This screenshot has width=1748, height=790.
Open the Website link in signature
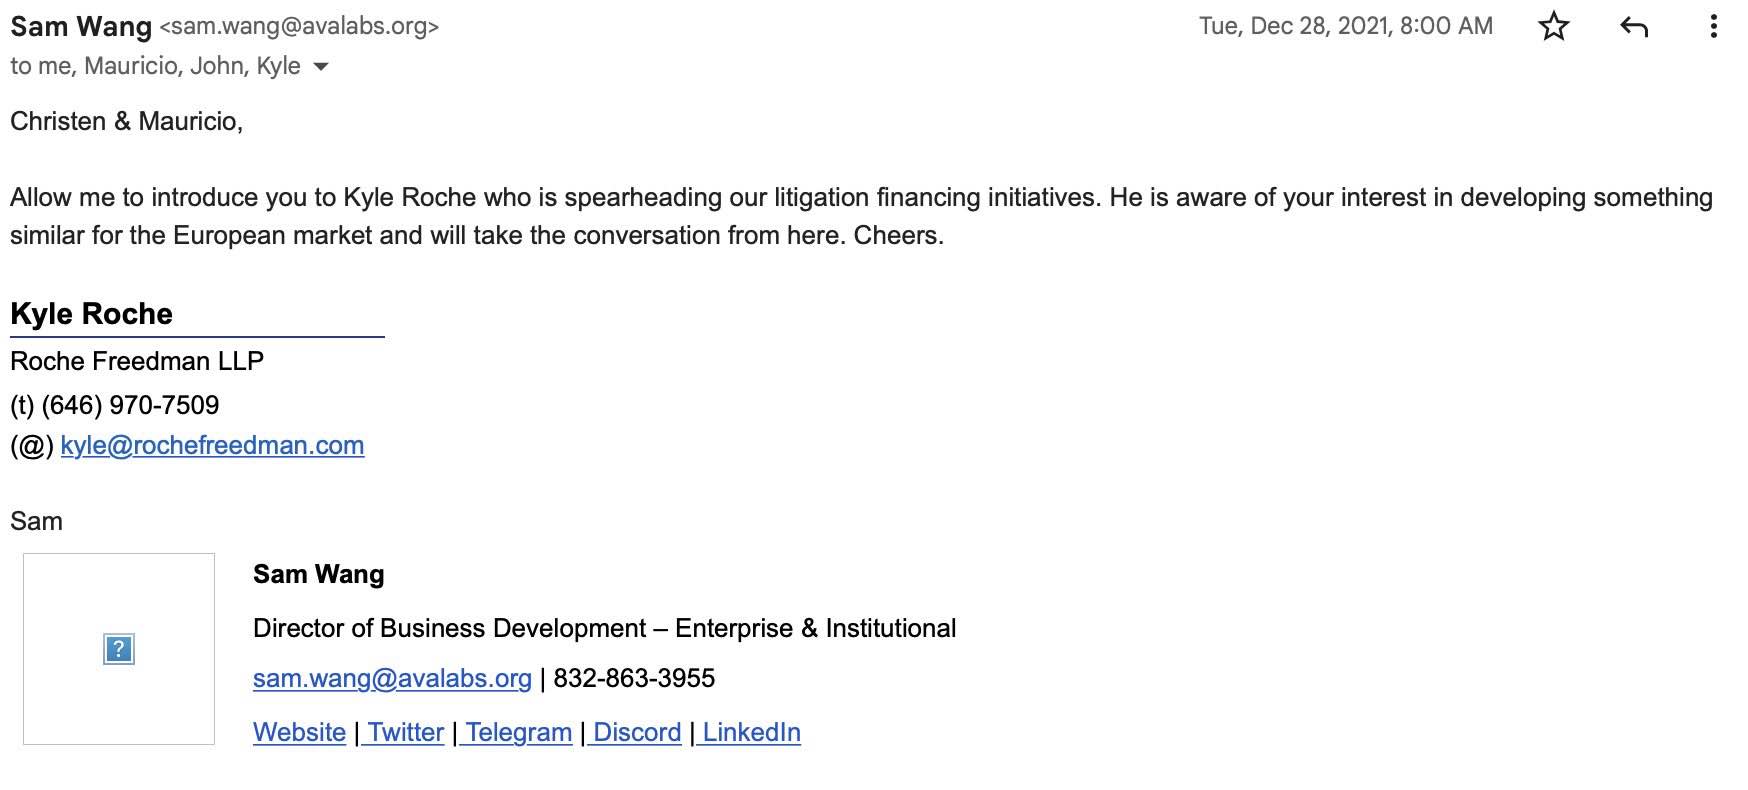tap(299, 732)
